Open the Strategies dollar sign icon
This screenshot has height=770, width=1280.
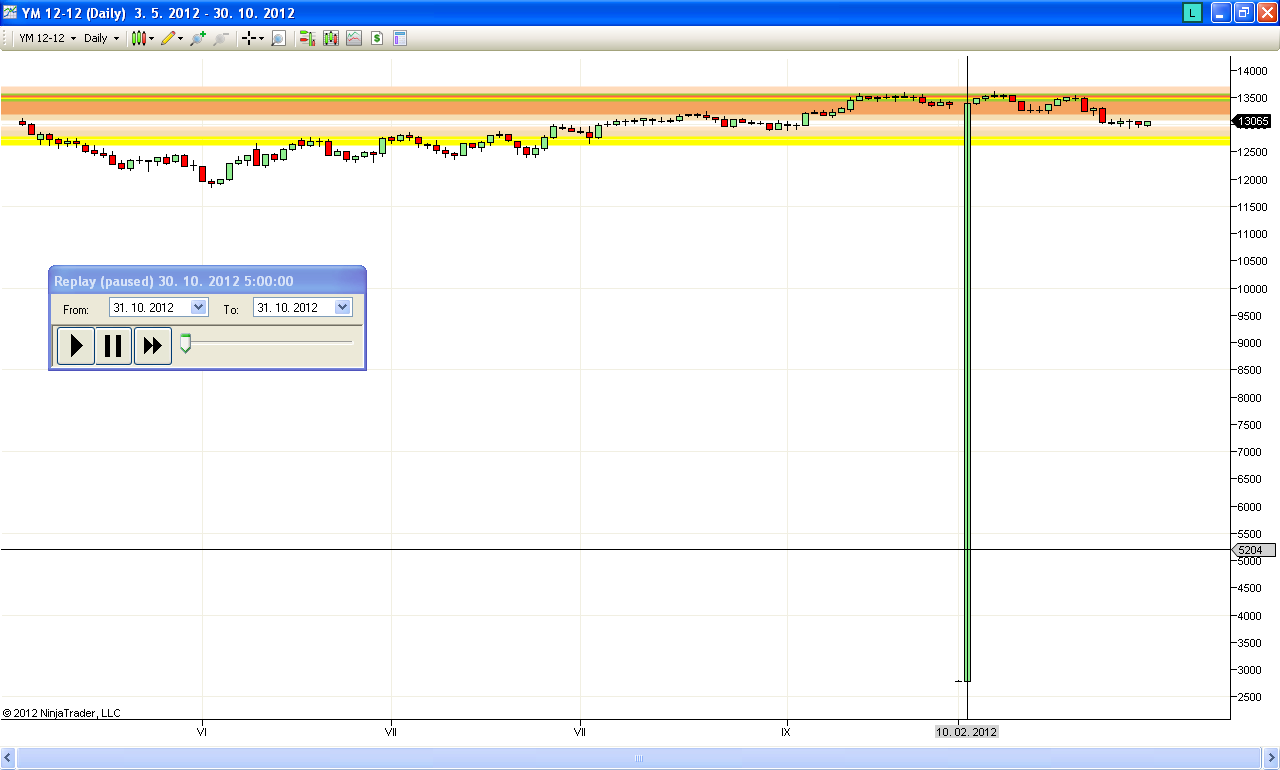pyautogui.click(x=377, y=38)
